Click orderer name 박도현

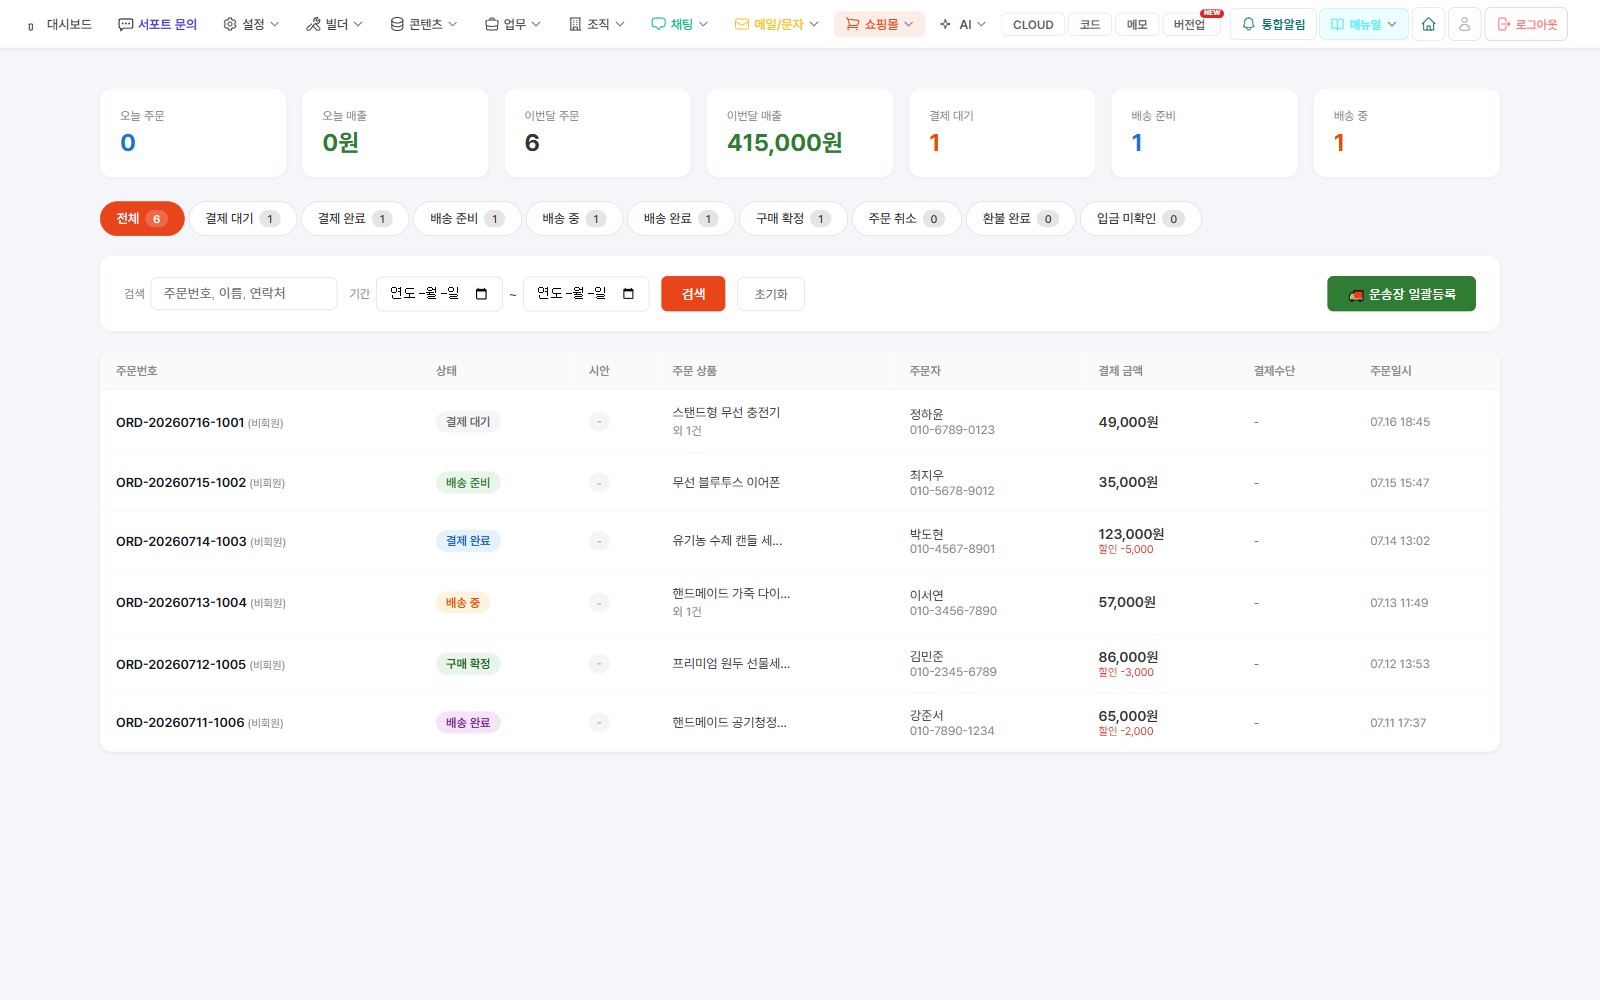tap(926, 534)
